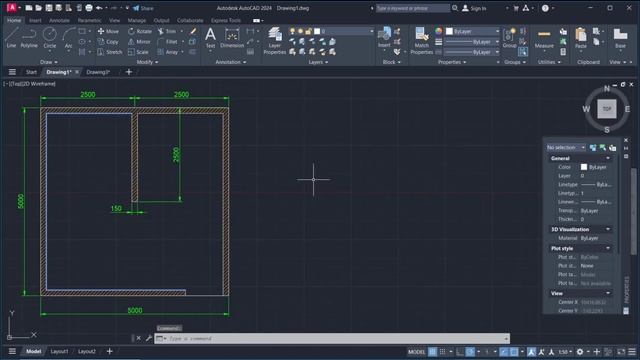Collapse the General section in Properties palette
The height and width of the screenshot is (360, 640).
point(608,158)
